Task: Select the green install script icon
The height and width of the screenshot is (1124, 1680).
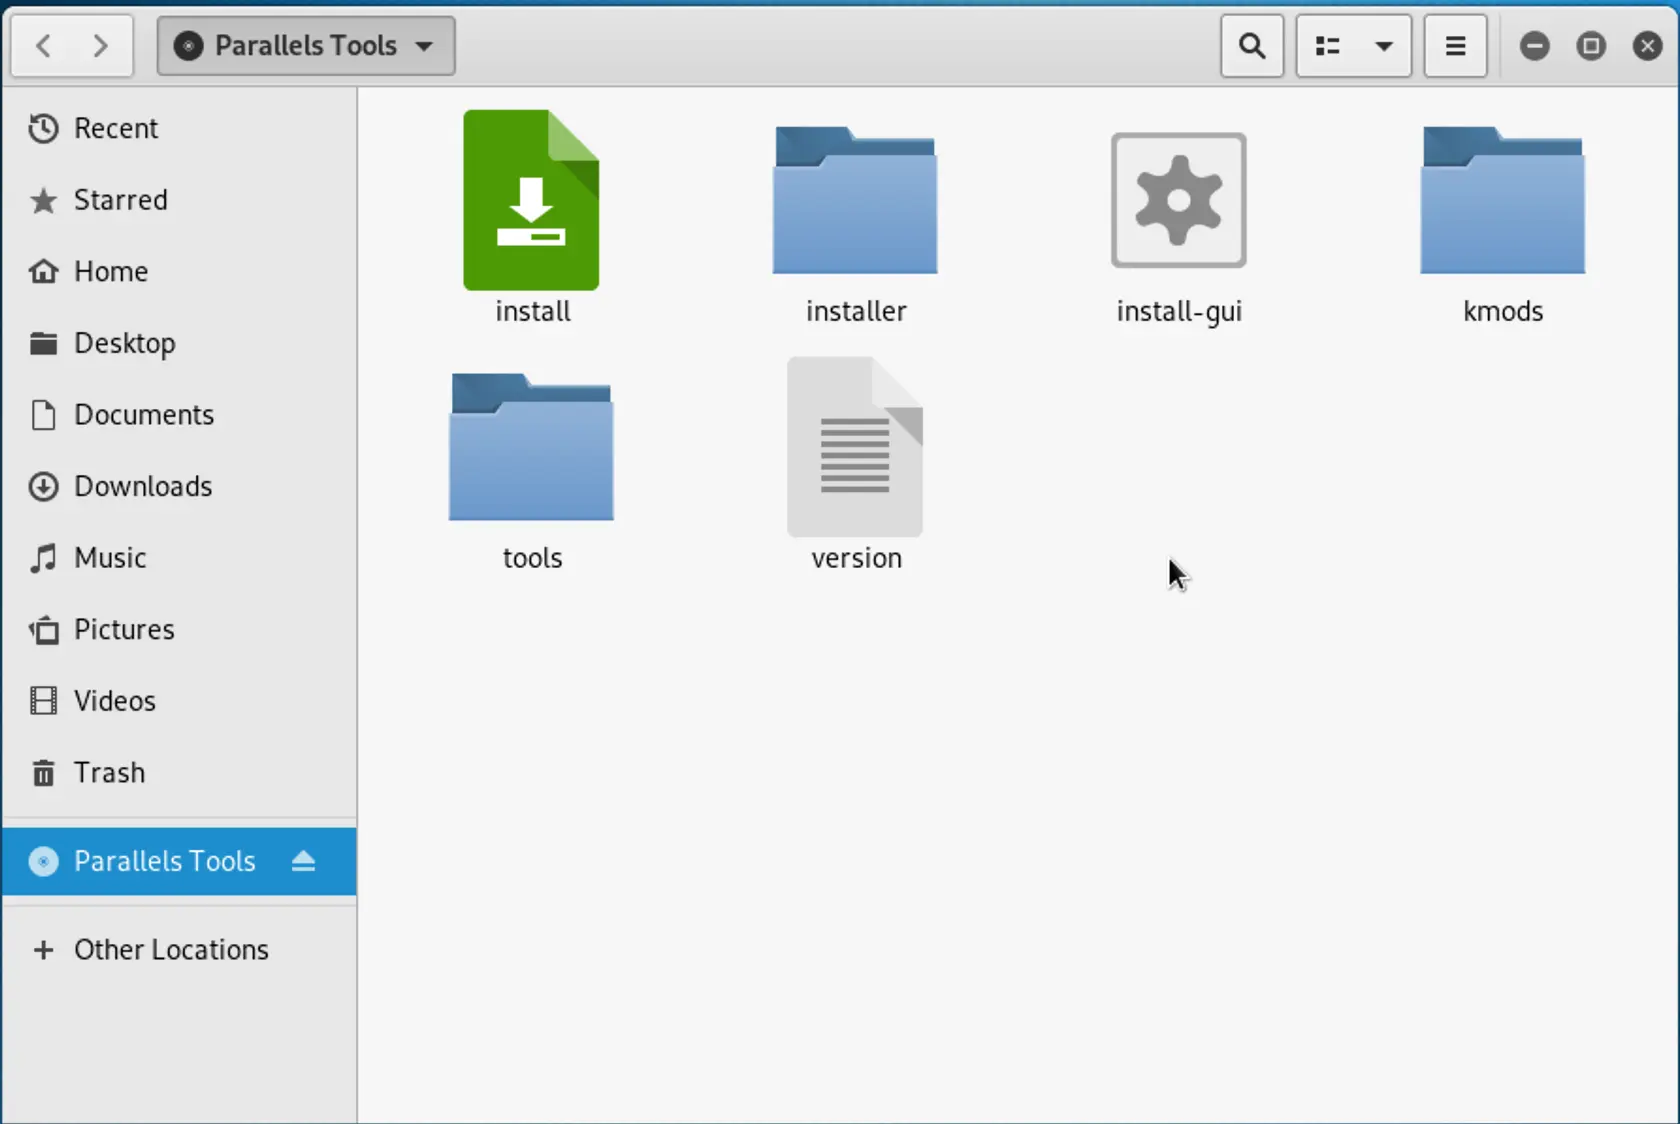Action: click(x=531, y=200)
